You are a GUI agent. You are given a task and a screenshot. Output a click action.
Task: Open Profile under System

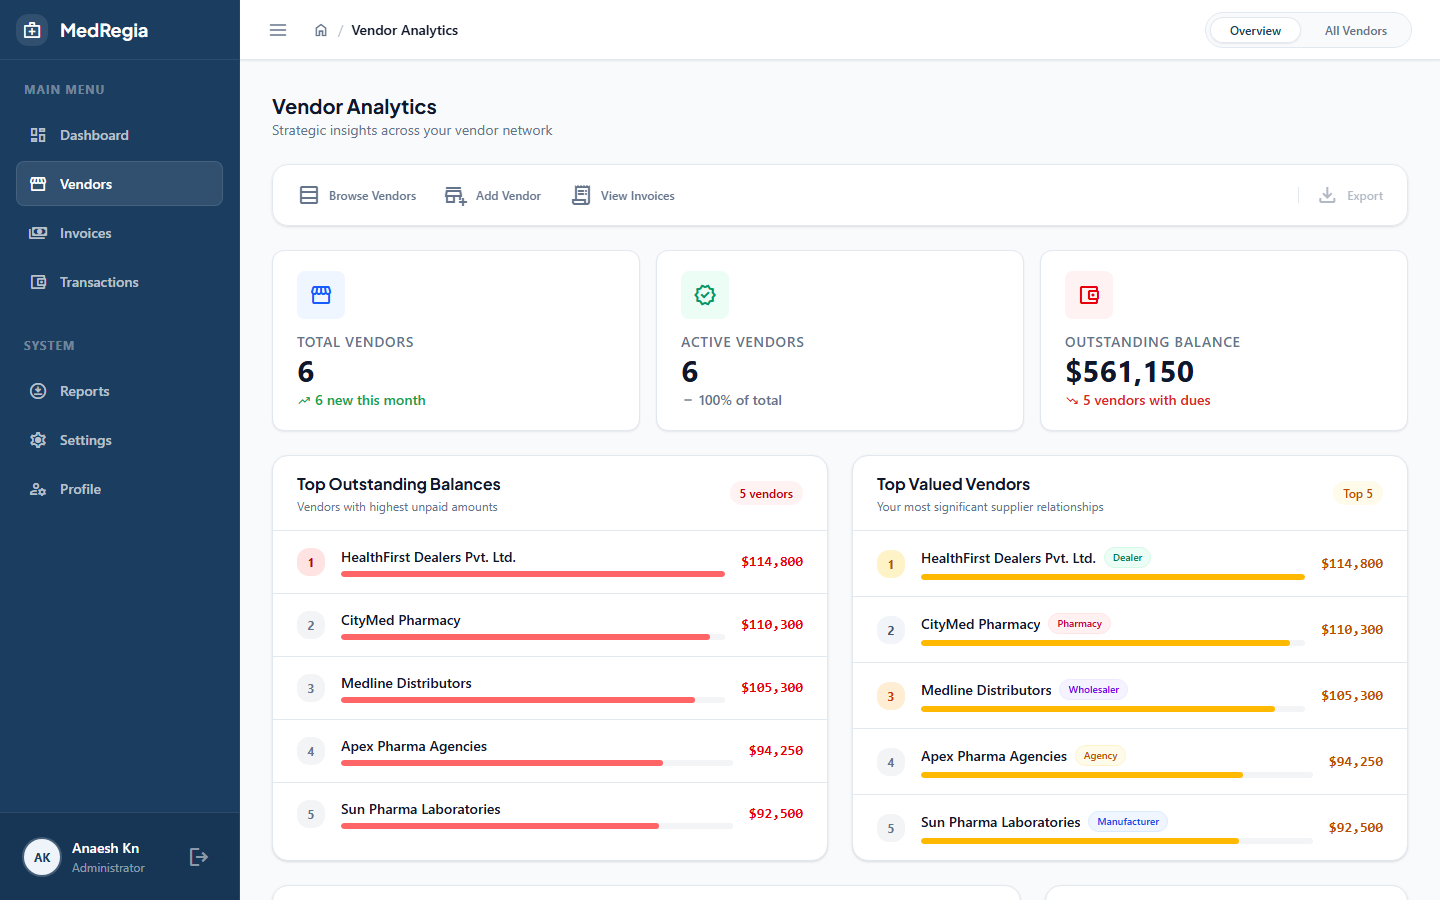pyautogui.click(x=119, y=489)
